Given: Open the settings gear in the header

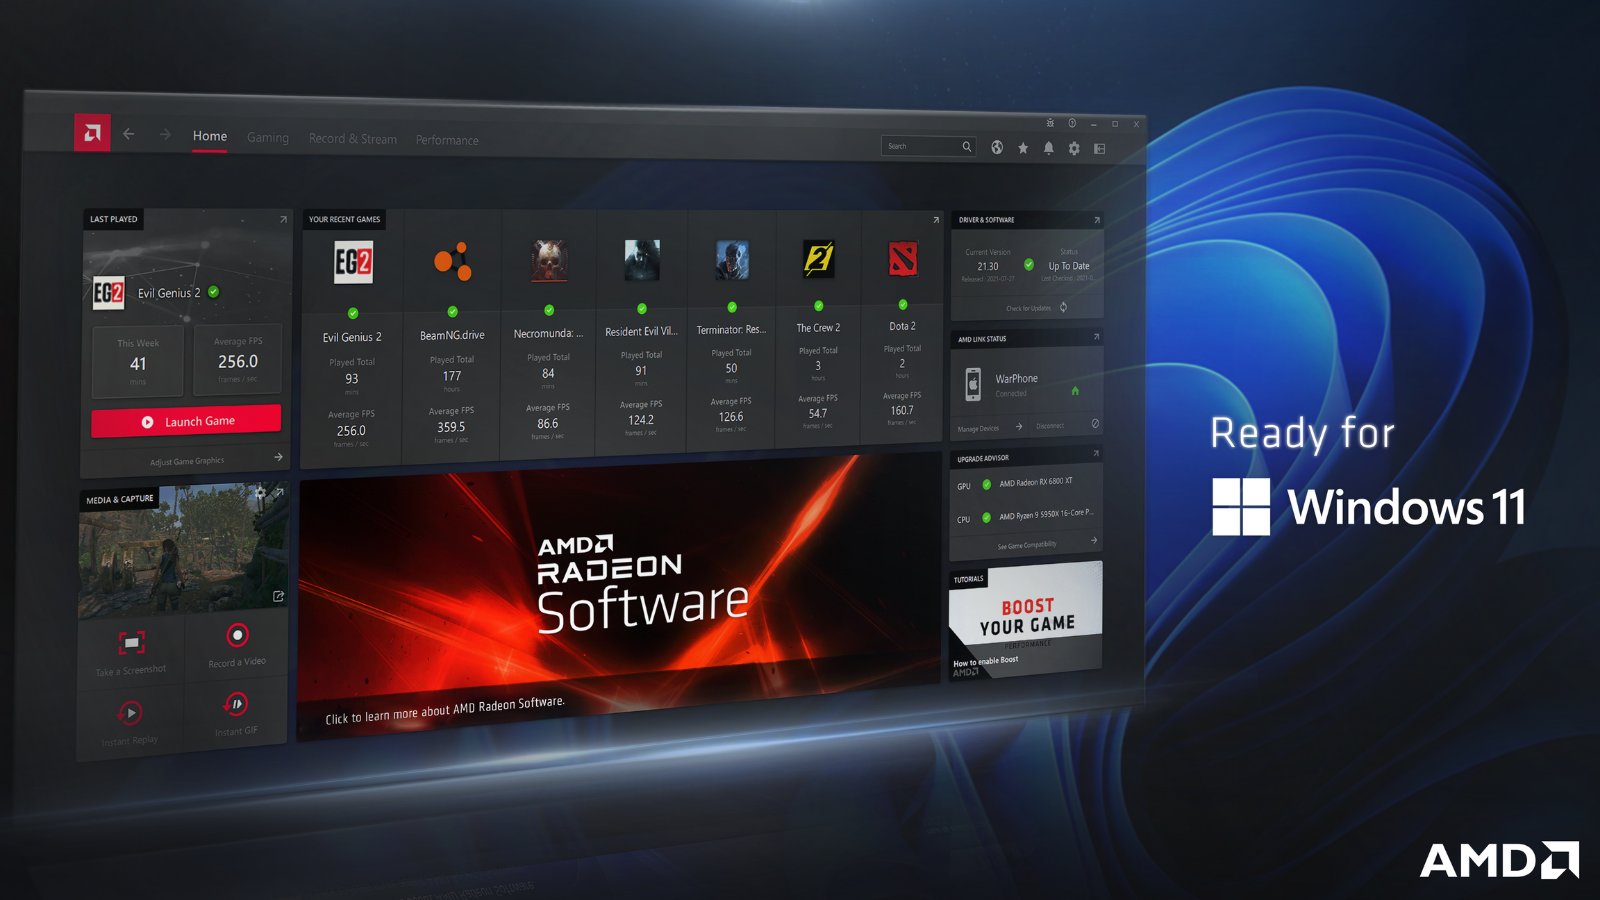Looking at the screenshot, I should coord(1074,148).
